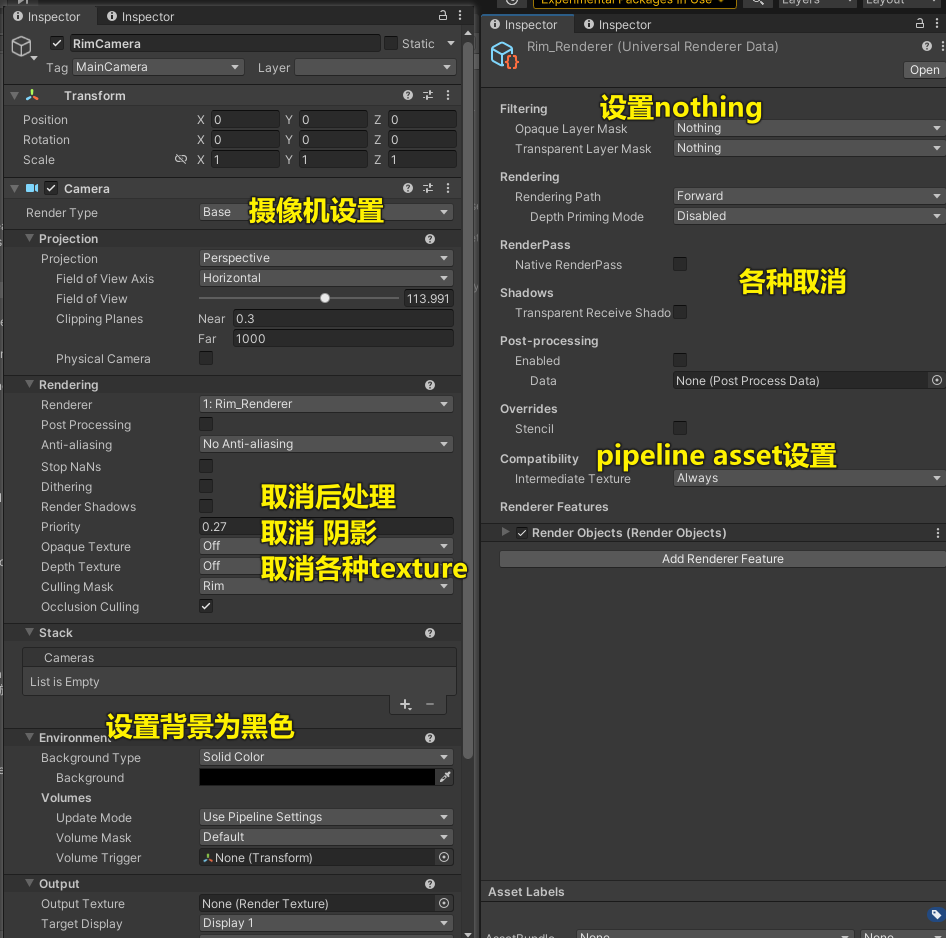
Task: Click the Open button for Rim_Renderer
Action: tap(923, 70)
